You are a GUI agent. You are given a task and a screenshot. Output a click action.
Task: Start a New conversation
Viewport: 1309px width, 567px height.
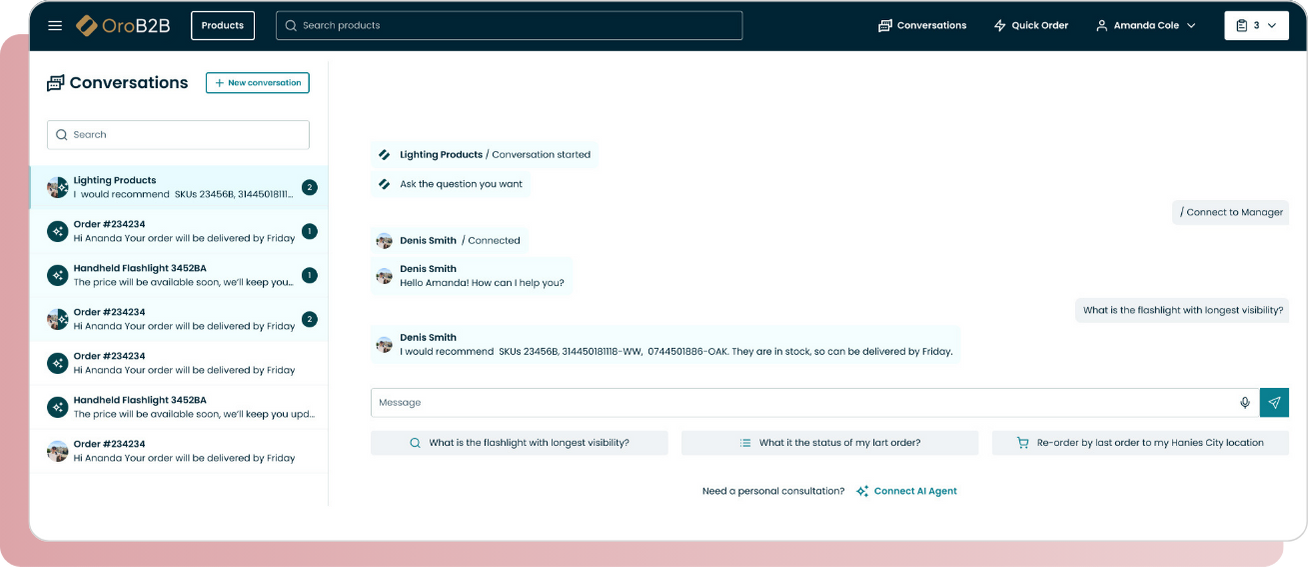[x=258, y=83]
